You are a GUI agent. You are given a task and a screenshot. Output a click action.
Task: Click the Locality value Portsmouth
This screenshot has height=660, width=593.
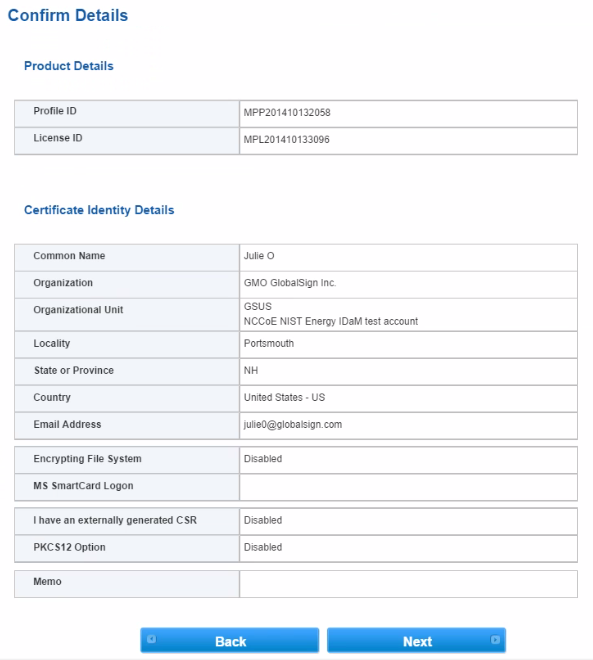pos(269,343)
